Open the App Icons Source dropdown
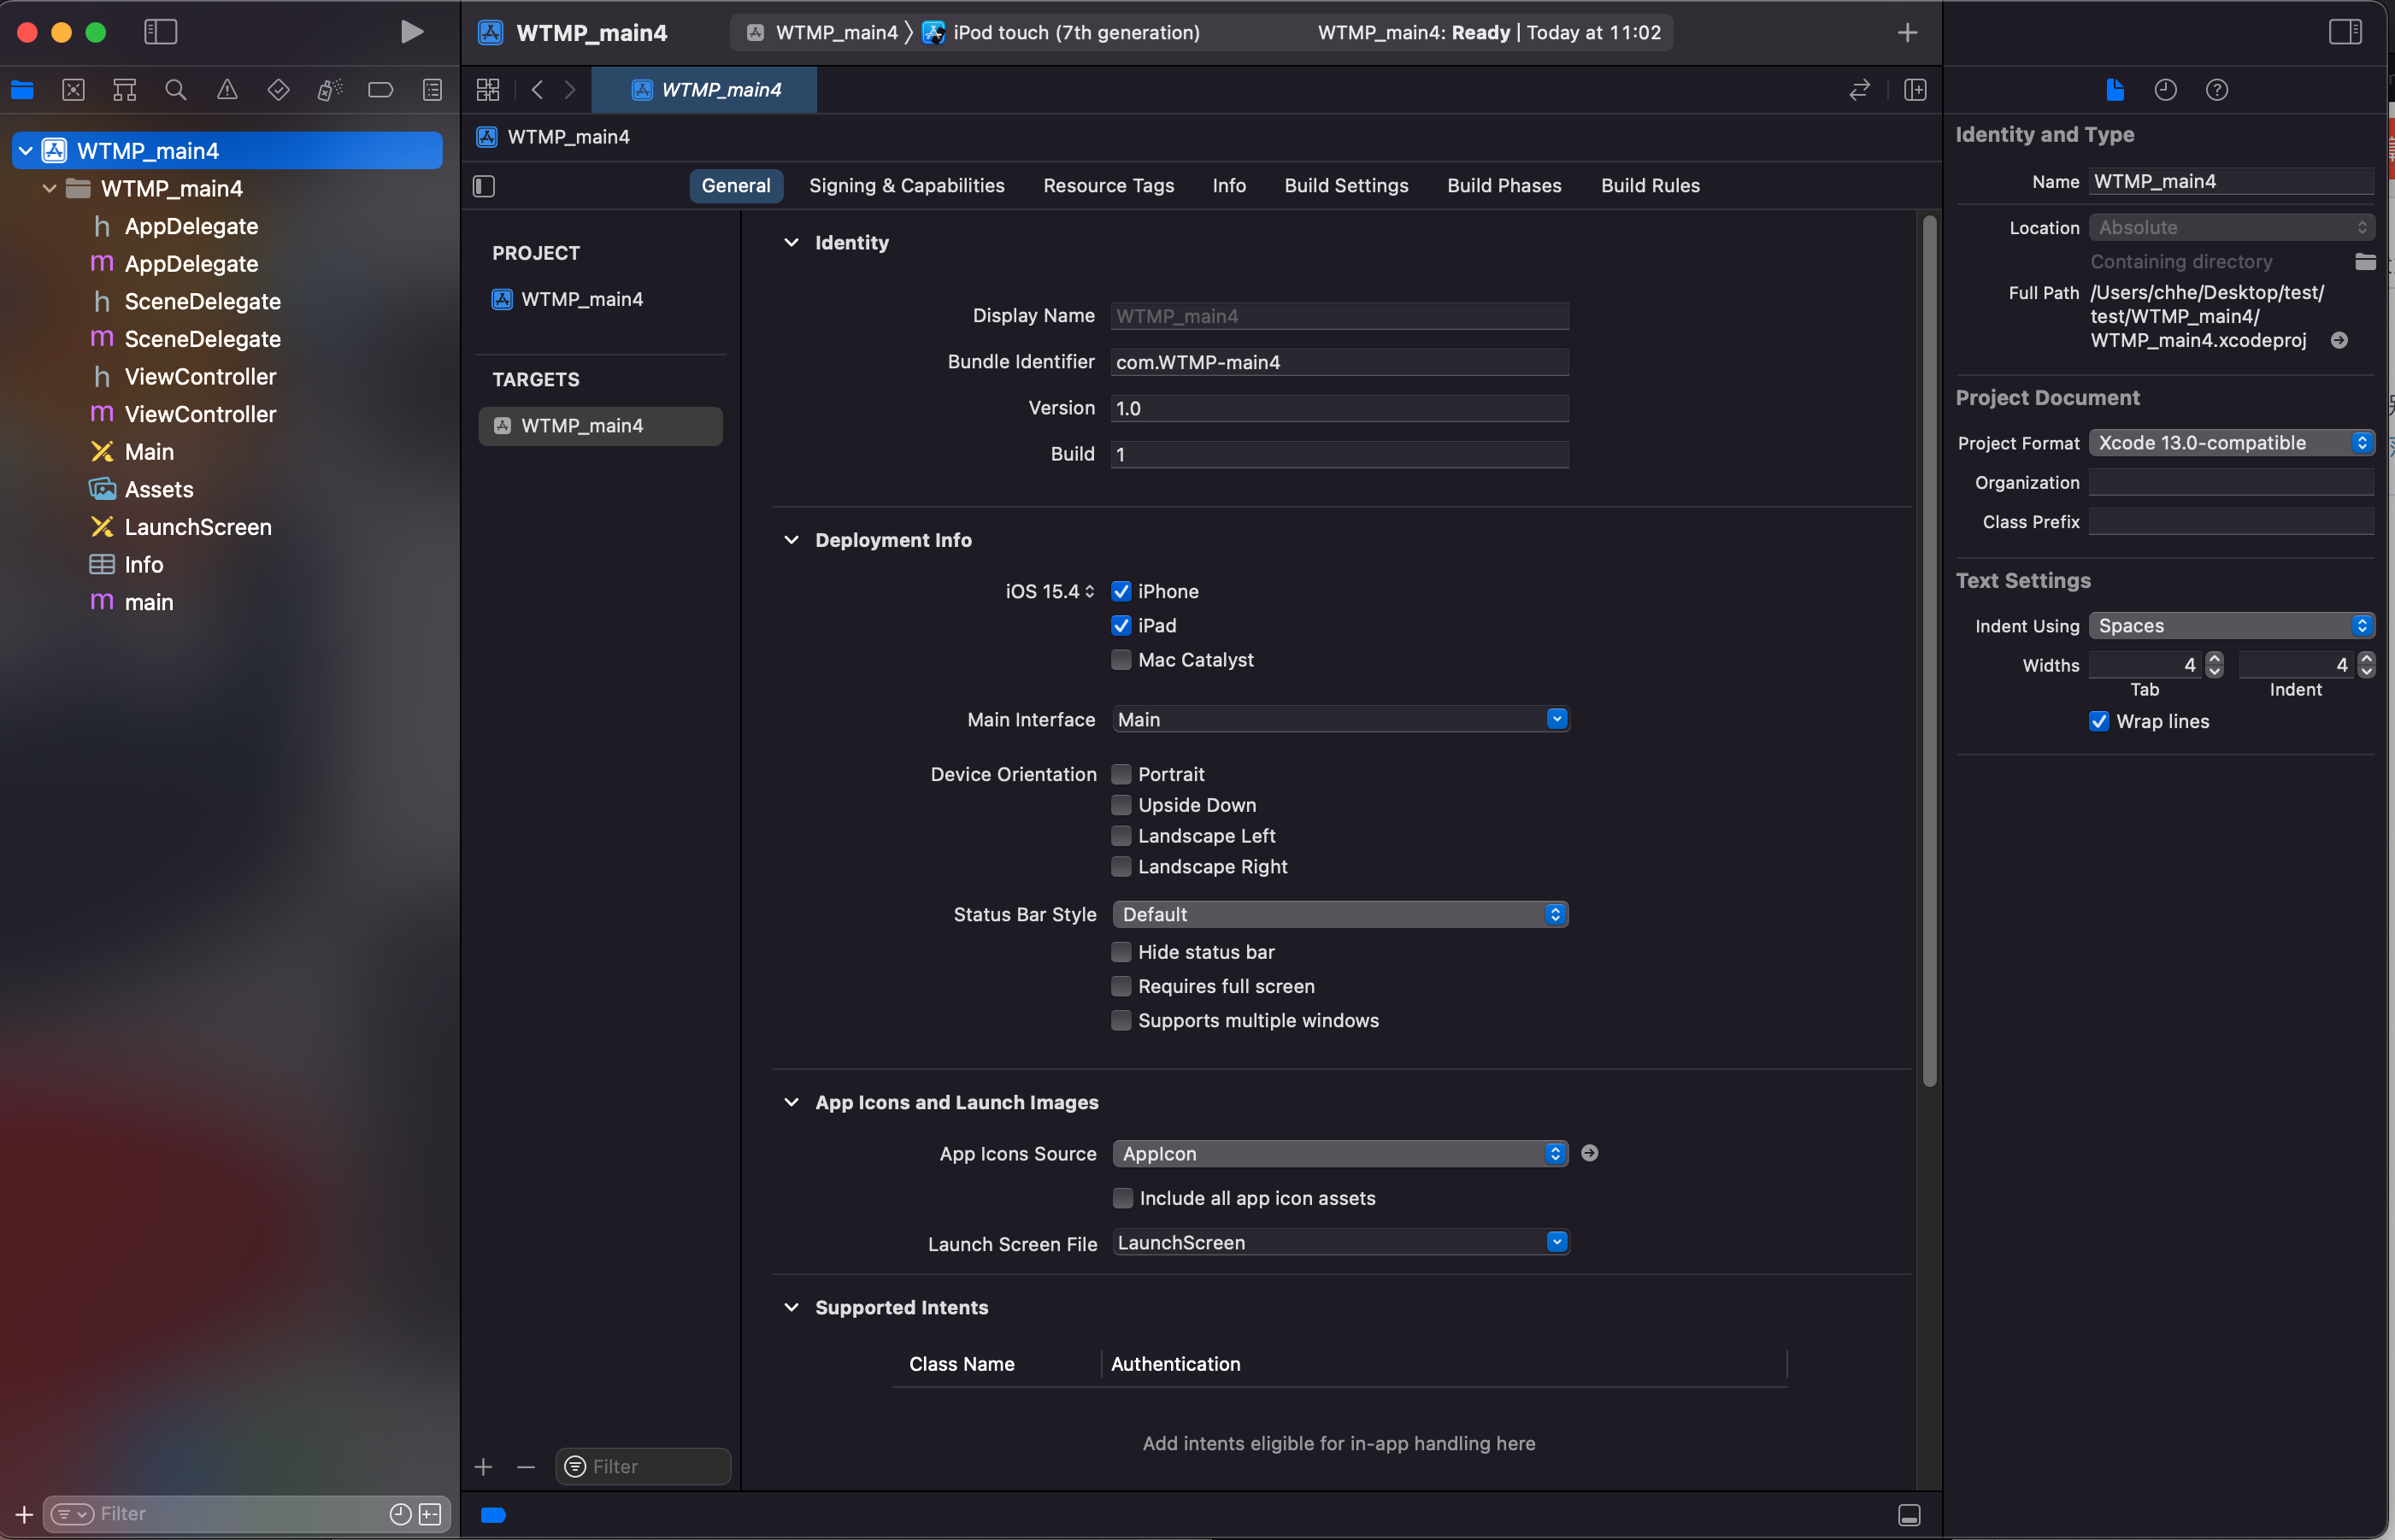2395x1540 pixels. point(1340,1153)
